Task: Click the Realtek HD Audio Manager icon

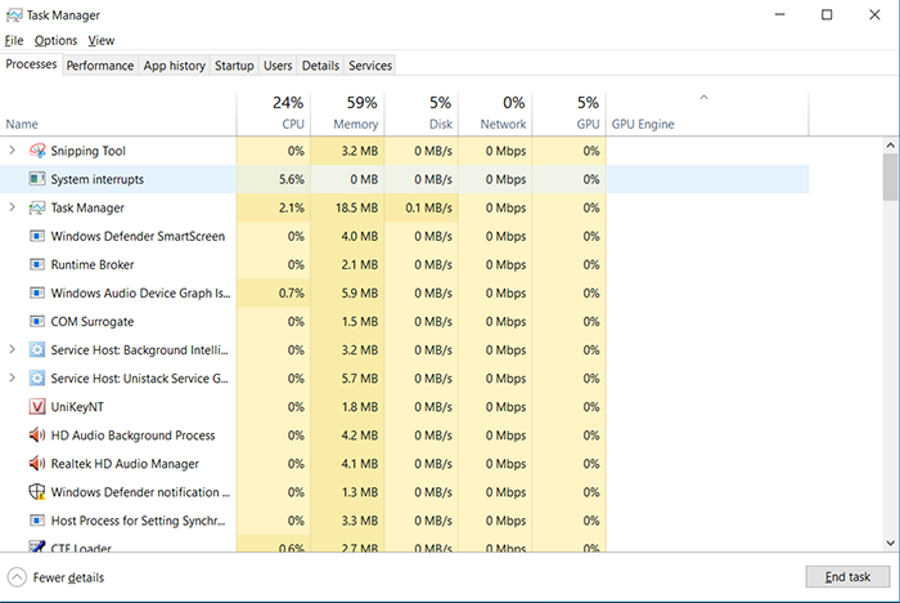Action: [37, 464]
